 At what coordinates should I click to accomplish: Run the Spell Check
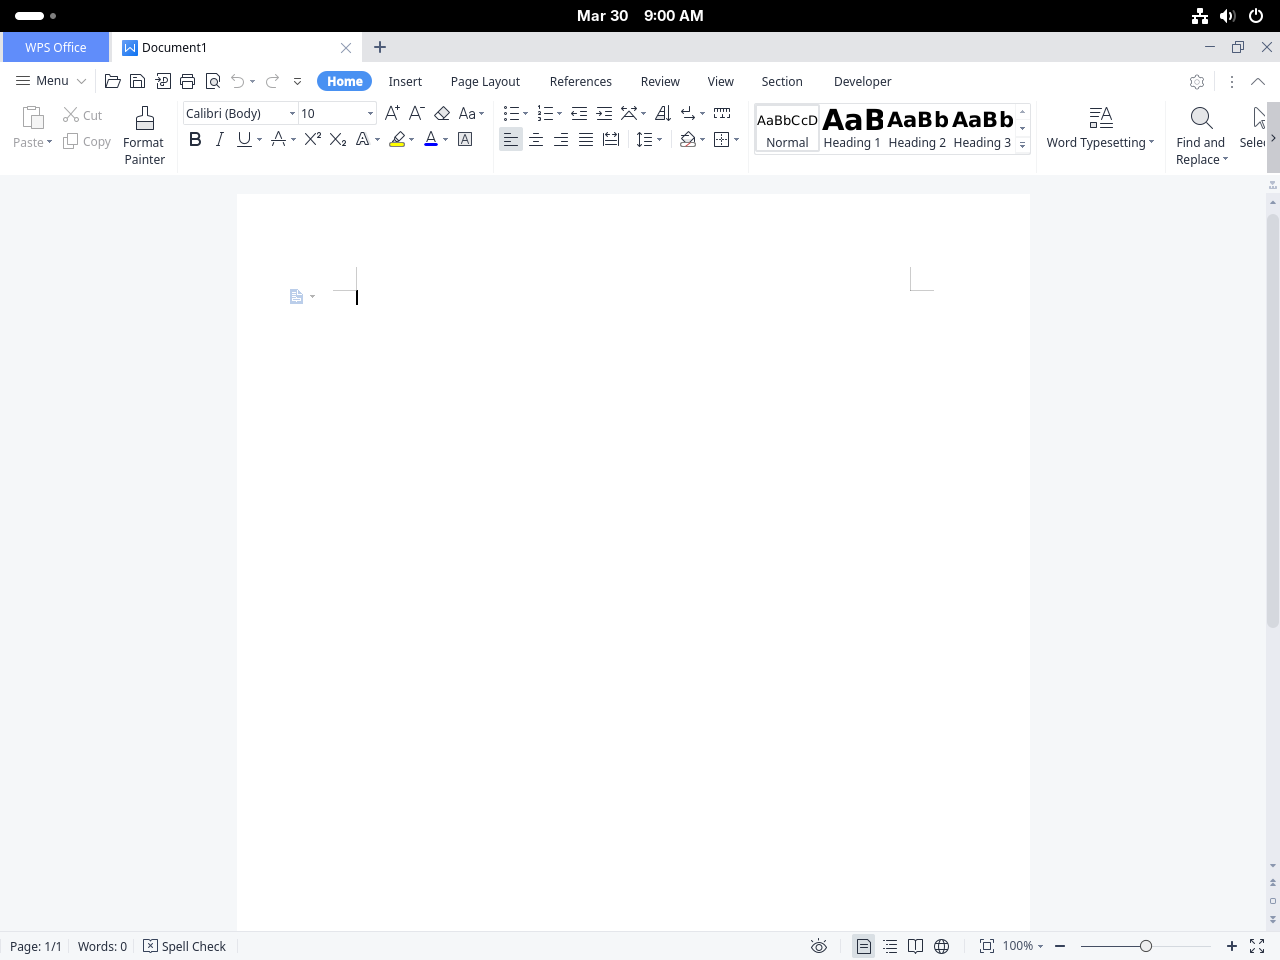pos(184,946)
